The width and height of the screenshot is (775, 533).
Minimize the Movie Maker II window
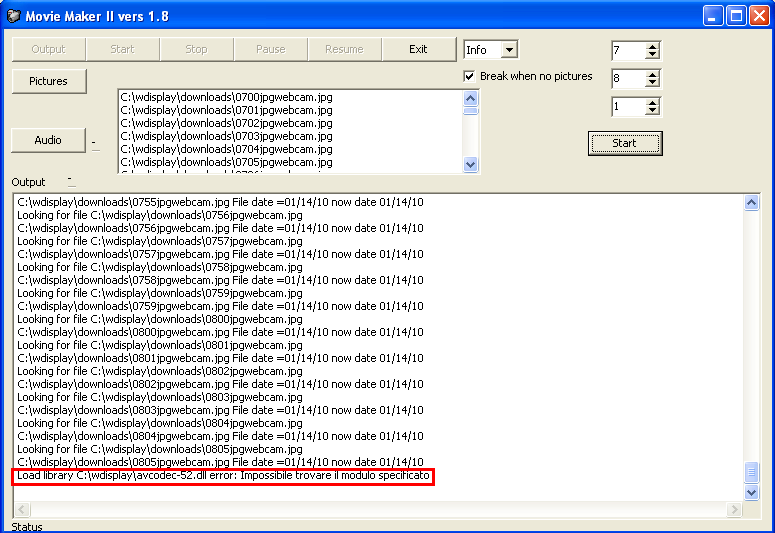(x=713, y=16)
